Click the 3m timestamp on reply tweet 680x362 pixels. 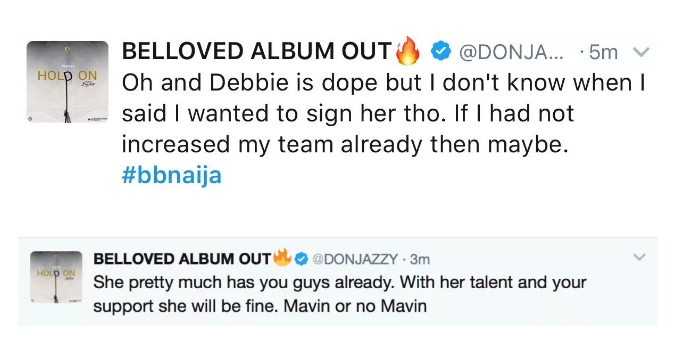click(x=420, y=259)
